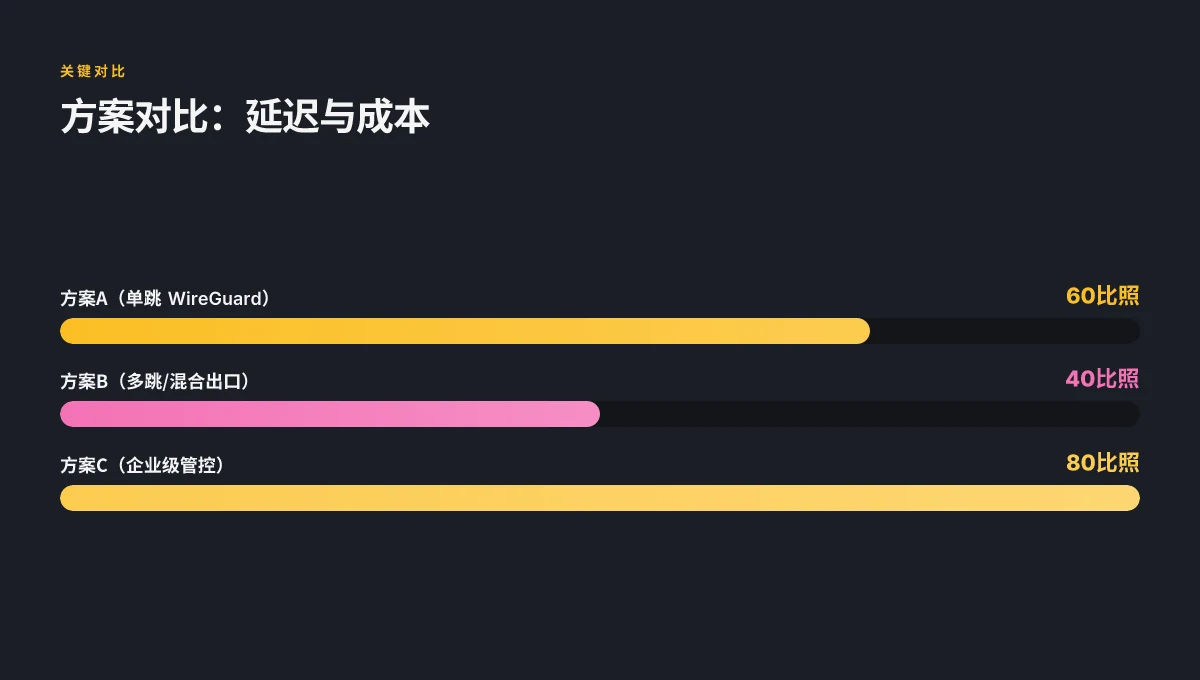
Task: Click the full-width yellow 方案C bar
Action: point(600,498)
